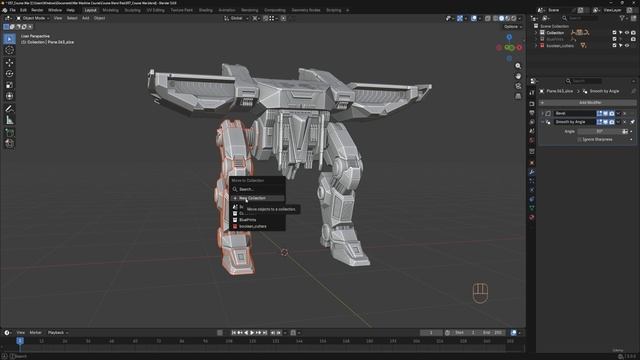Click the Angle value slider
Image resolution: width=640 pixels, height=360 pixels.
600,131
